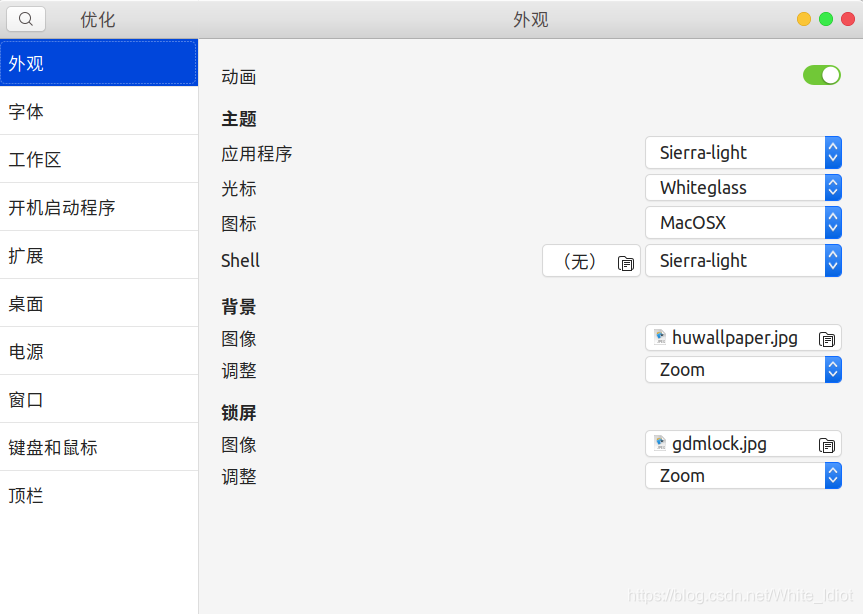The height and width of the screenshot is (614, 863).
Task: Click the huwallpaper.jpg background image chooser
Action: 743,338
